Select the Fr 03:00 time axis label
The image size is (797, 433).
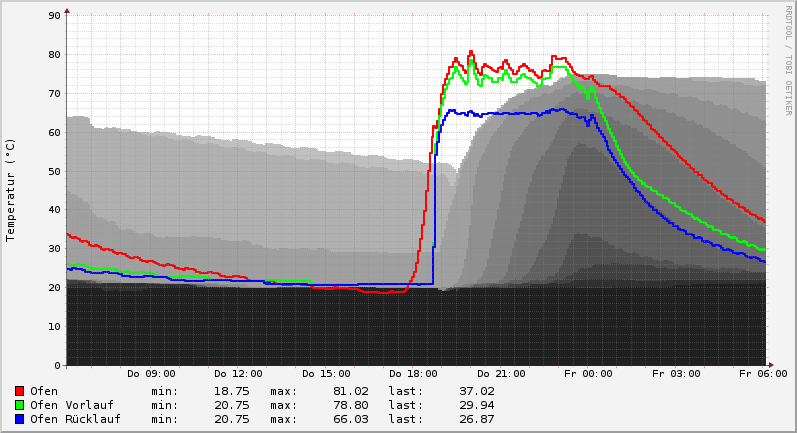[675, 374]
